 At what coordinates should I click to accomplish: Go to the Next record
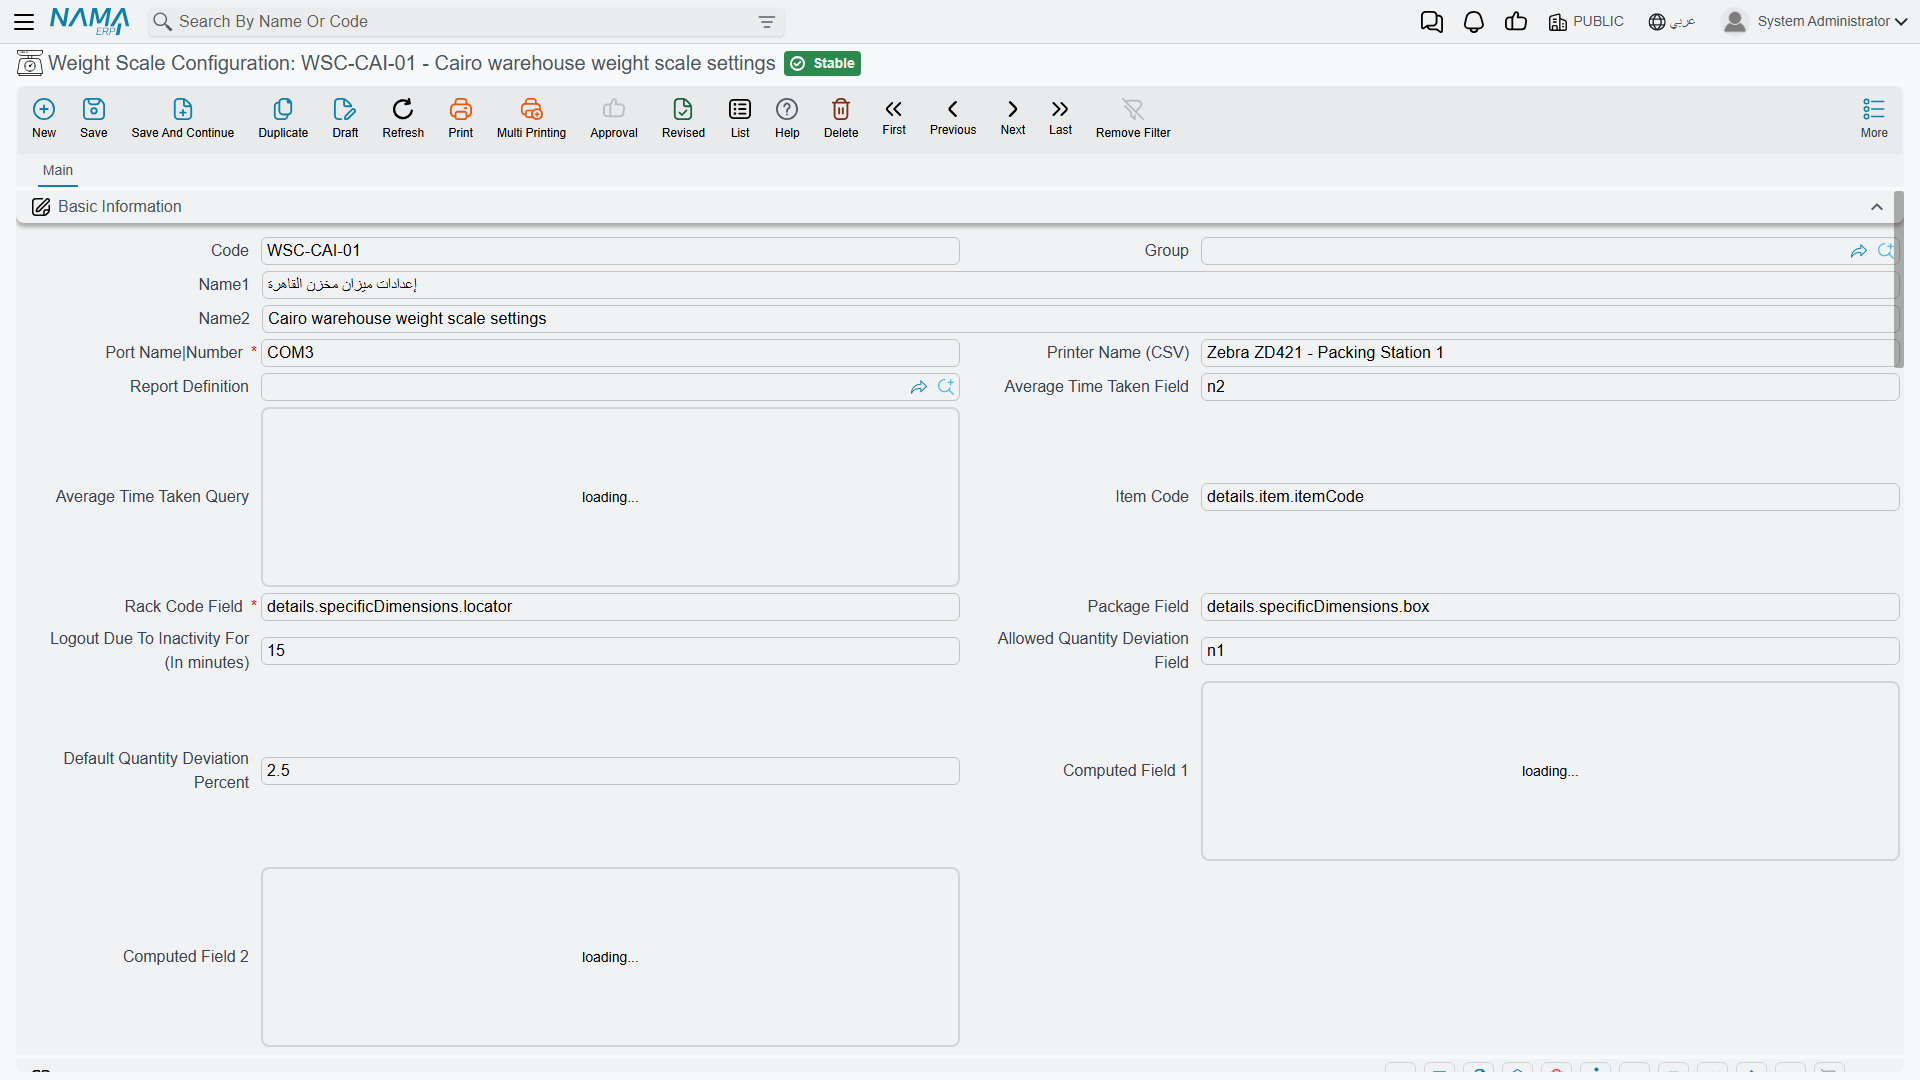click(1013, 116)
